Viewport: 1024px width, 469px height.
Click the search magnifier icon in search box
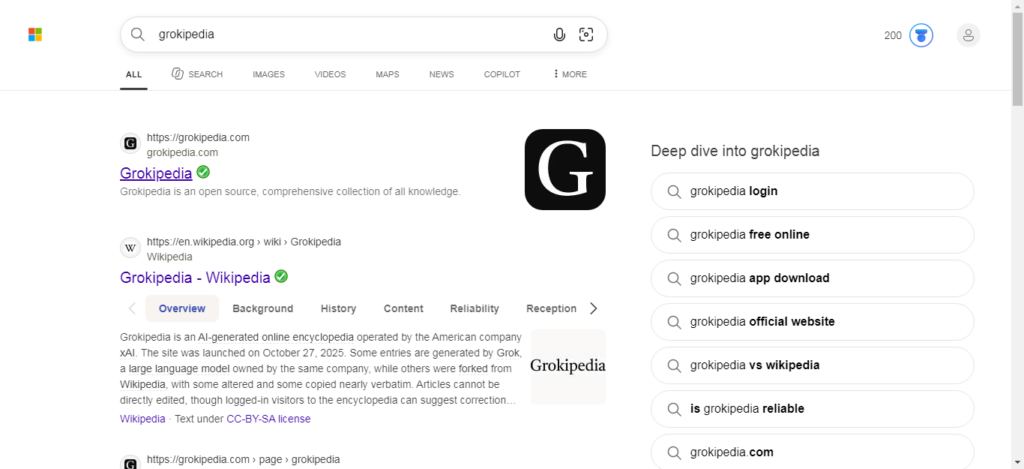point(137,35)
